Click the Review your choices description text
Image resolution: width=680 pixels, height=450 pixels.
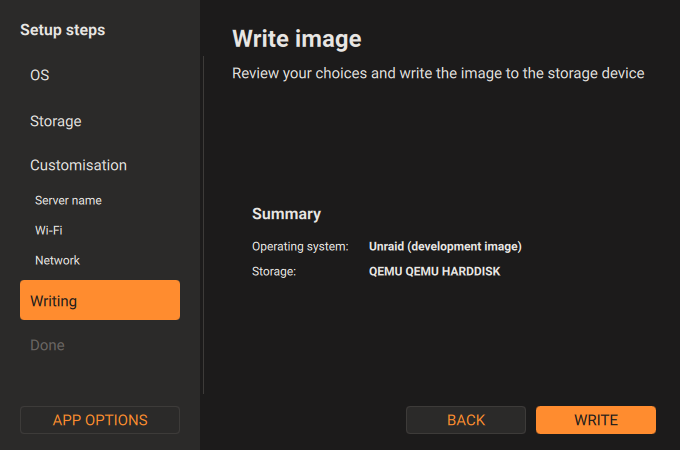click(x=438, y=73)
